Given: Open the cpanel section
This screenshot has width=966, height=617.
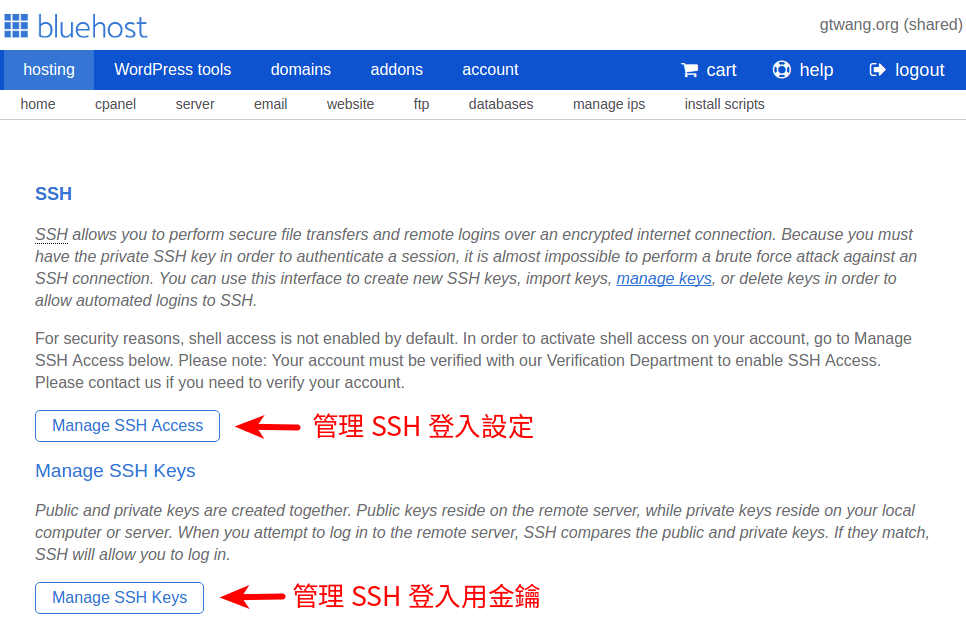Looking at the screenshot, I should (115, 103).
